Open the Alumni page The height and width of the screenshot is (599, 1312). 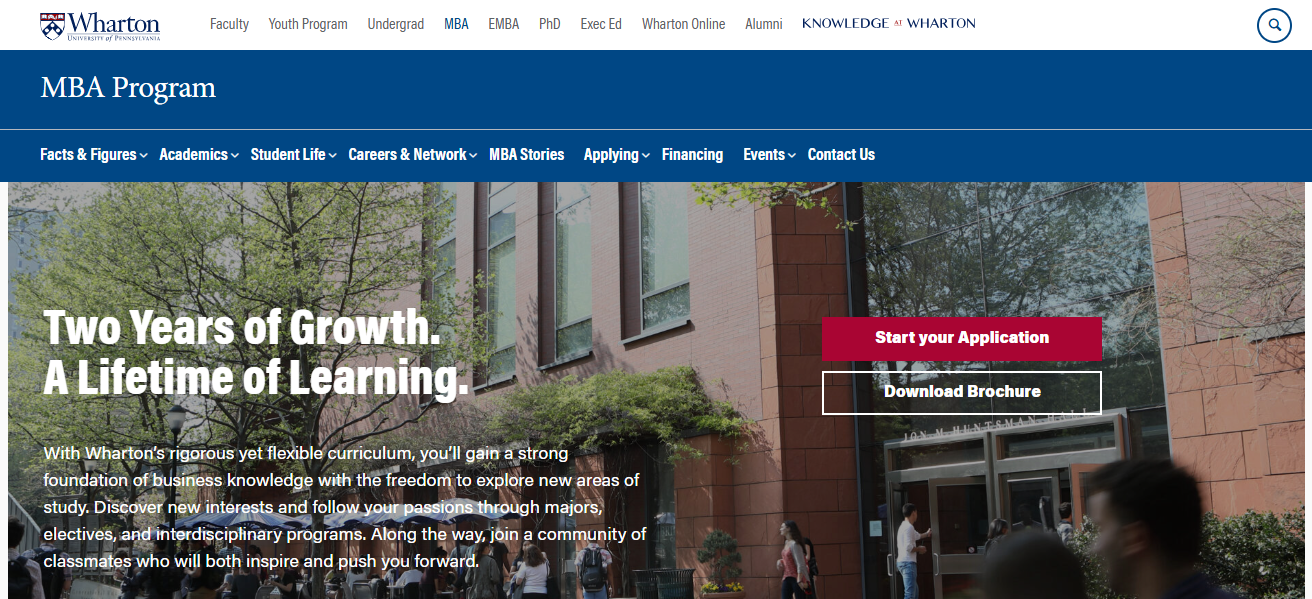(x=764, y=24)
